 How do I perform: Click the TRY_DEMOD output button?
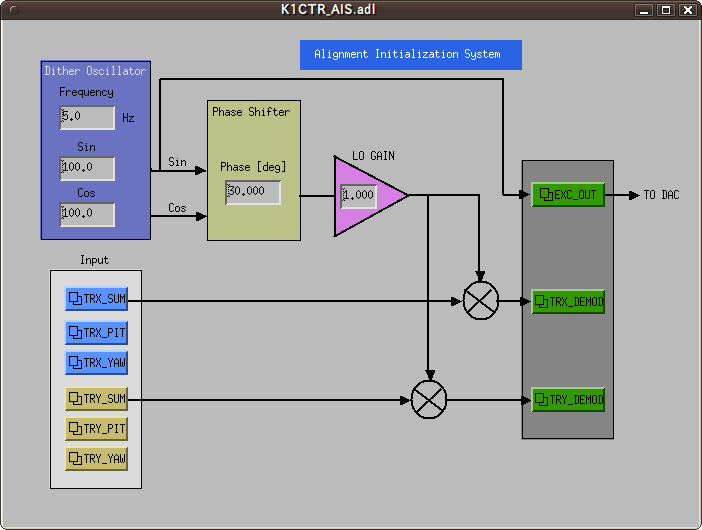pos(568,400)
